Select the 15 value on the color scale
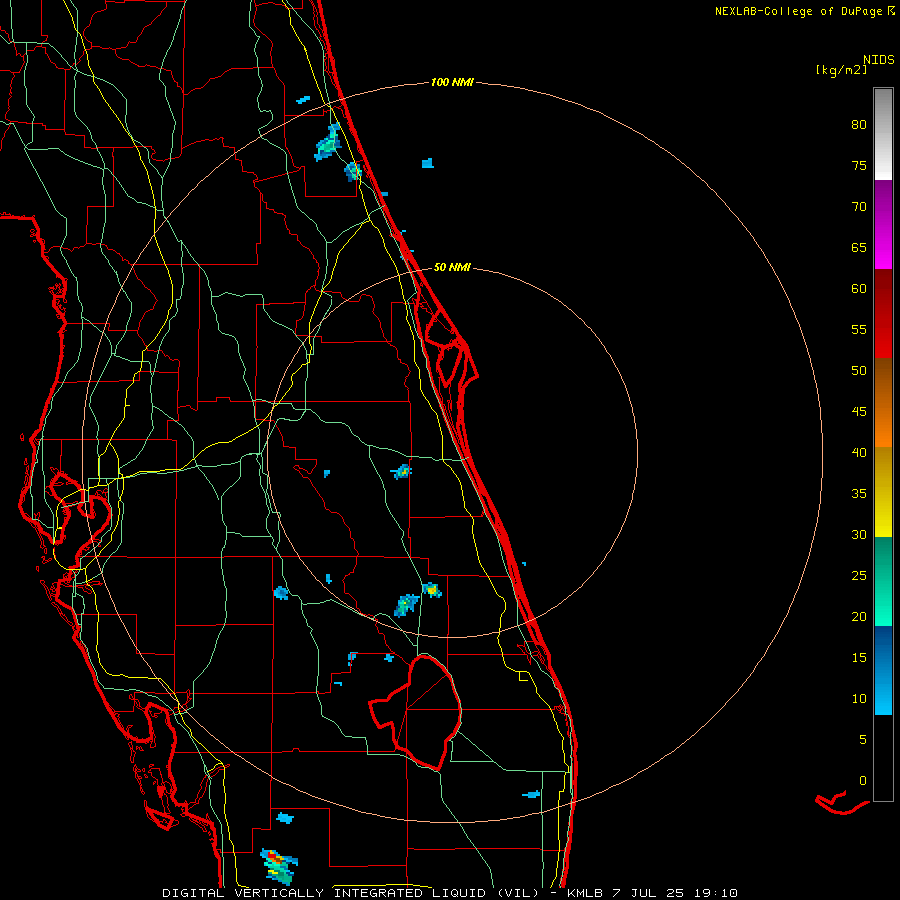The image size is (900, 900). pyautogui.click(x=859, y=657)
